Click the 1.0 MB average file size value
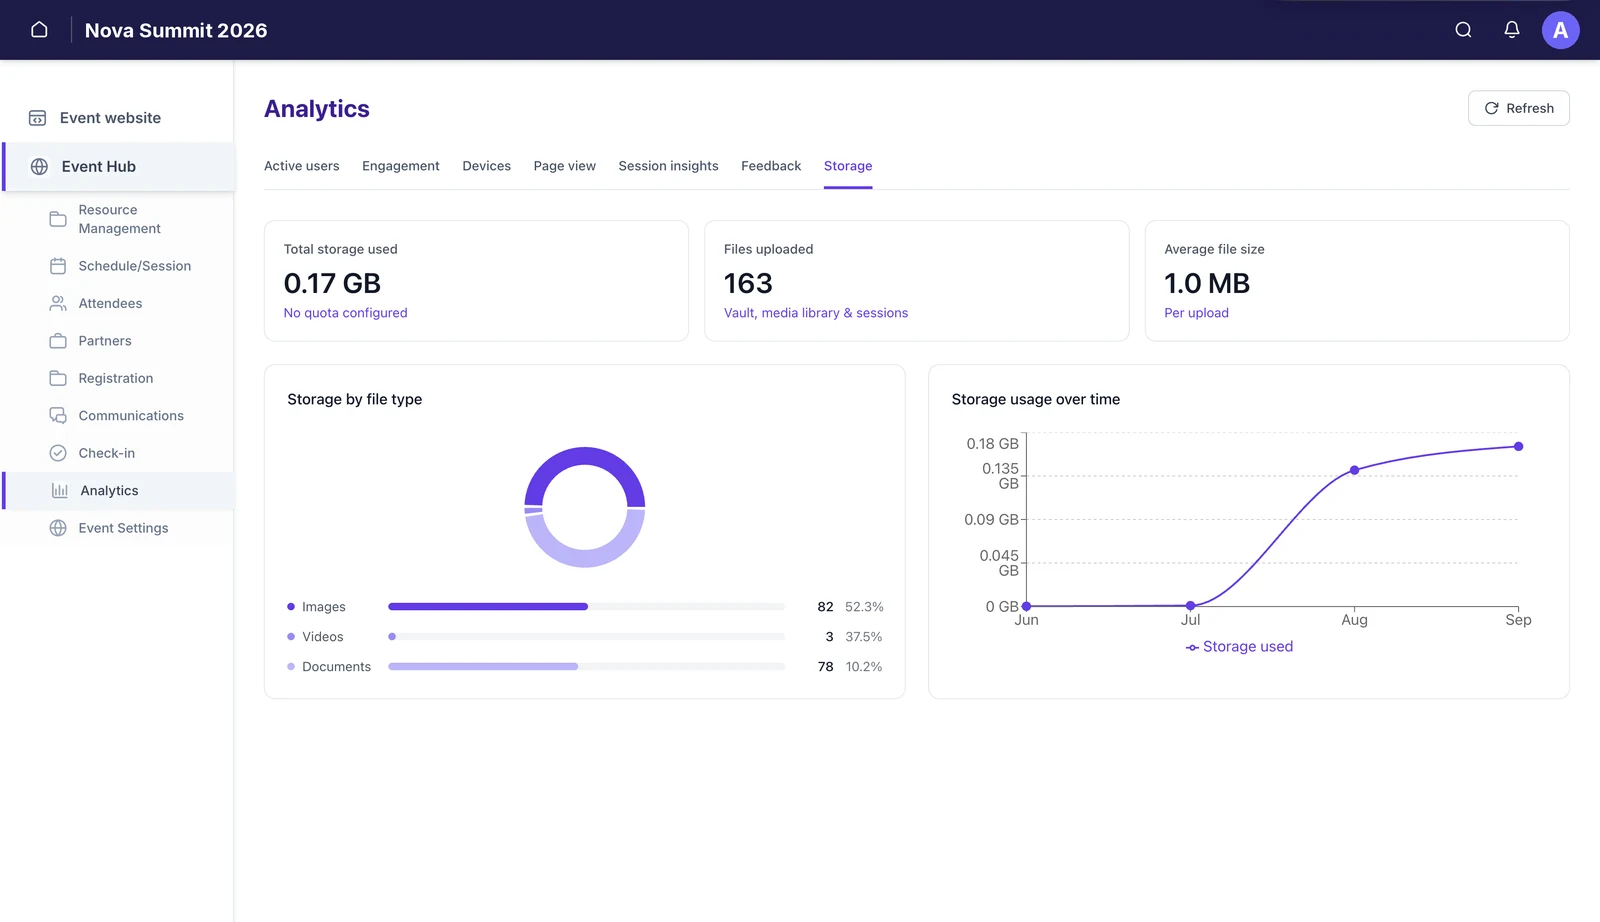Image resolution: width=1600 pixels, height=922 pixels. pyautogui.click(x=1207, y=284)
